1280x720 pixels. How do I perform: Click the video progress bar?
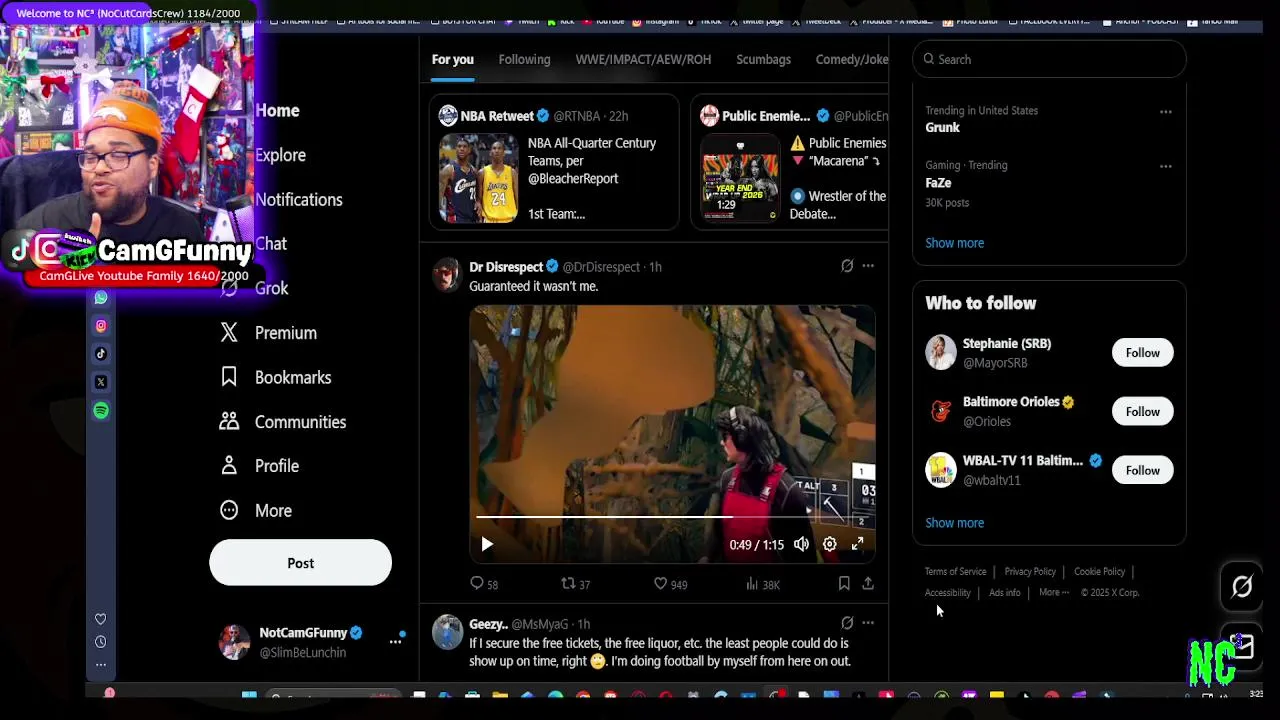(x=672, y=517)
